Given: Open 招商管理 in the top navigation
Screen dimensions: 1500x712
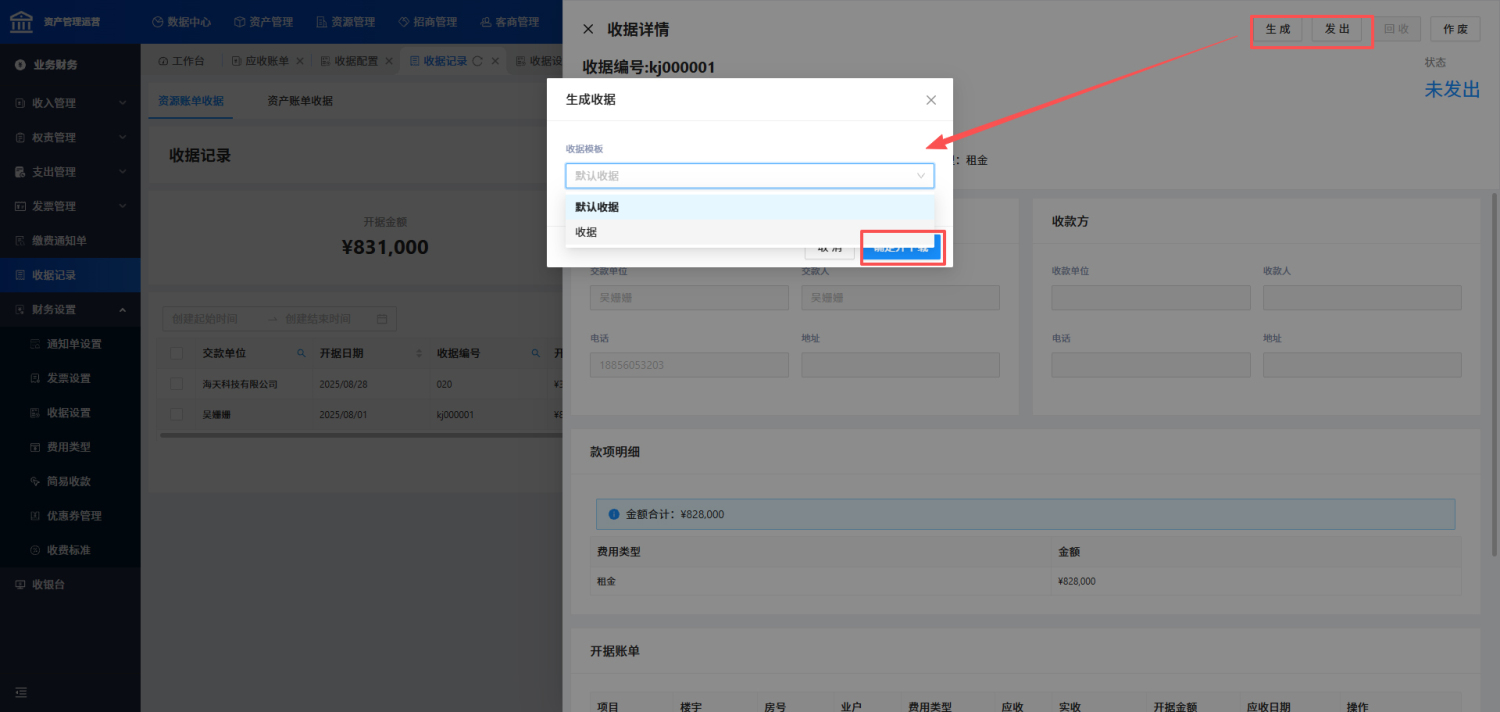Looking at the screenshot, I should pos(427,22).
